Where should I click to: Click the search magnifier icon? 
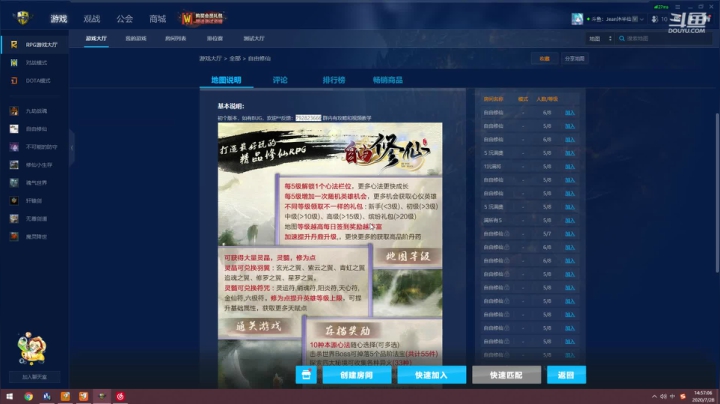click(622, 39)
